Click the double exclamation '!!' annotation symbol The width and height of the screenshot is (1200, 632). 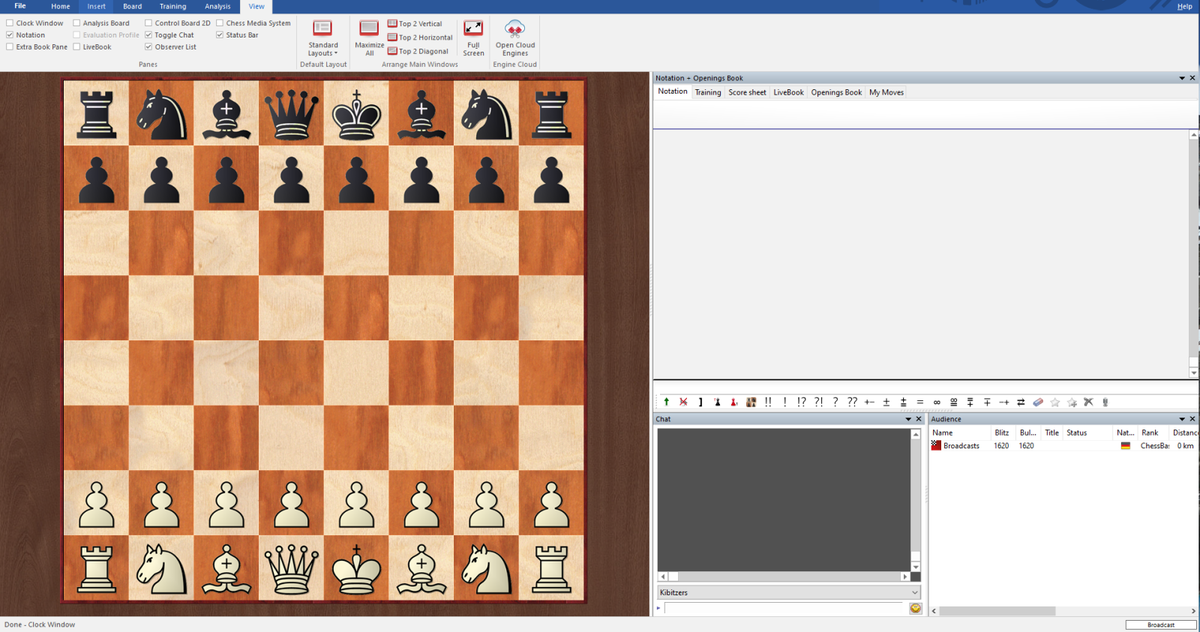coord(767,402)
